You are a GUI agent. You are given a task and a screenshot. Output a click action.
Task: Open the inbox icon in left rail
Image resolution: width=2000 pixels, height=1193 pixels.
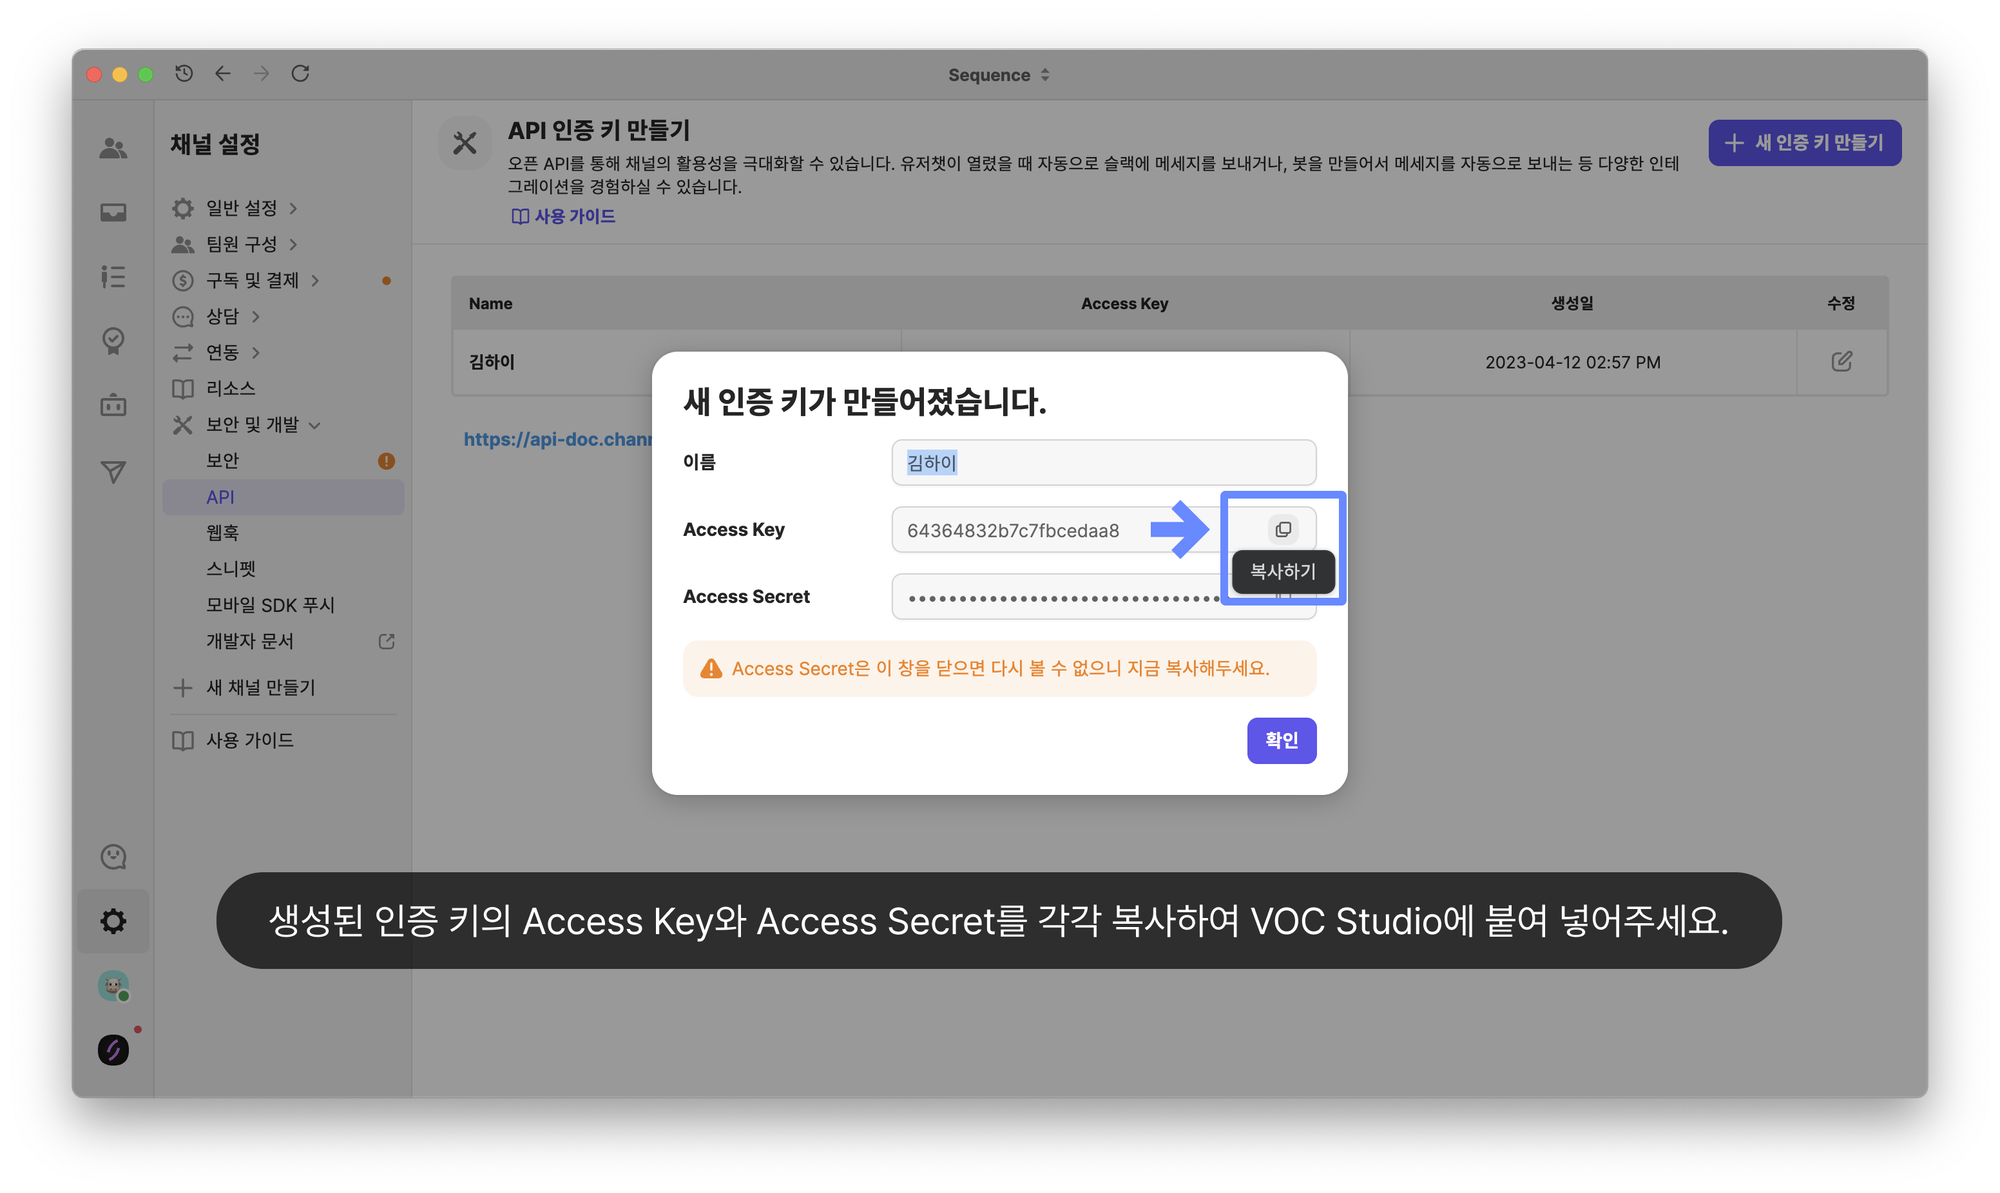pyautogui.click(x=113, y=212)
